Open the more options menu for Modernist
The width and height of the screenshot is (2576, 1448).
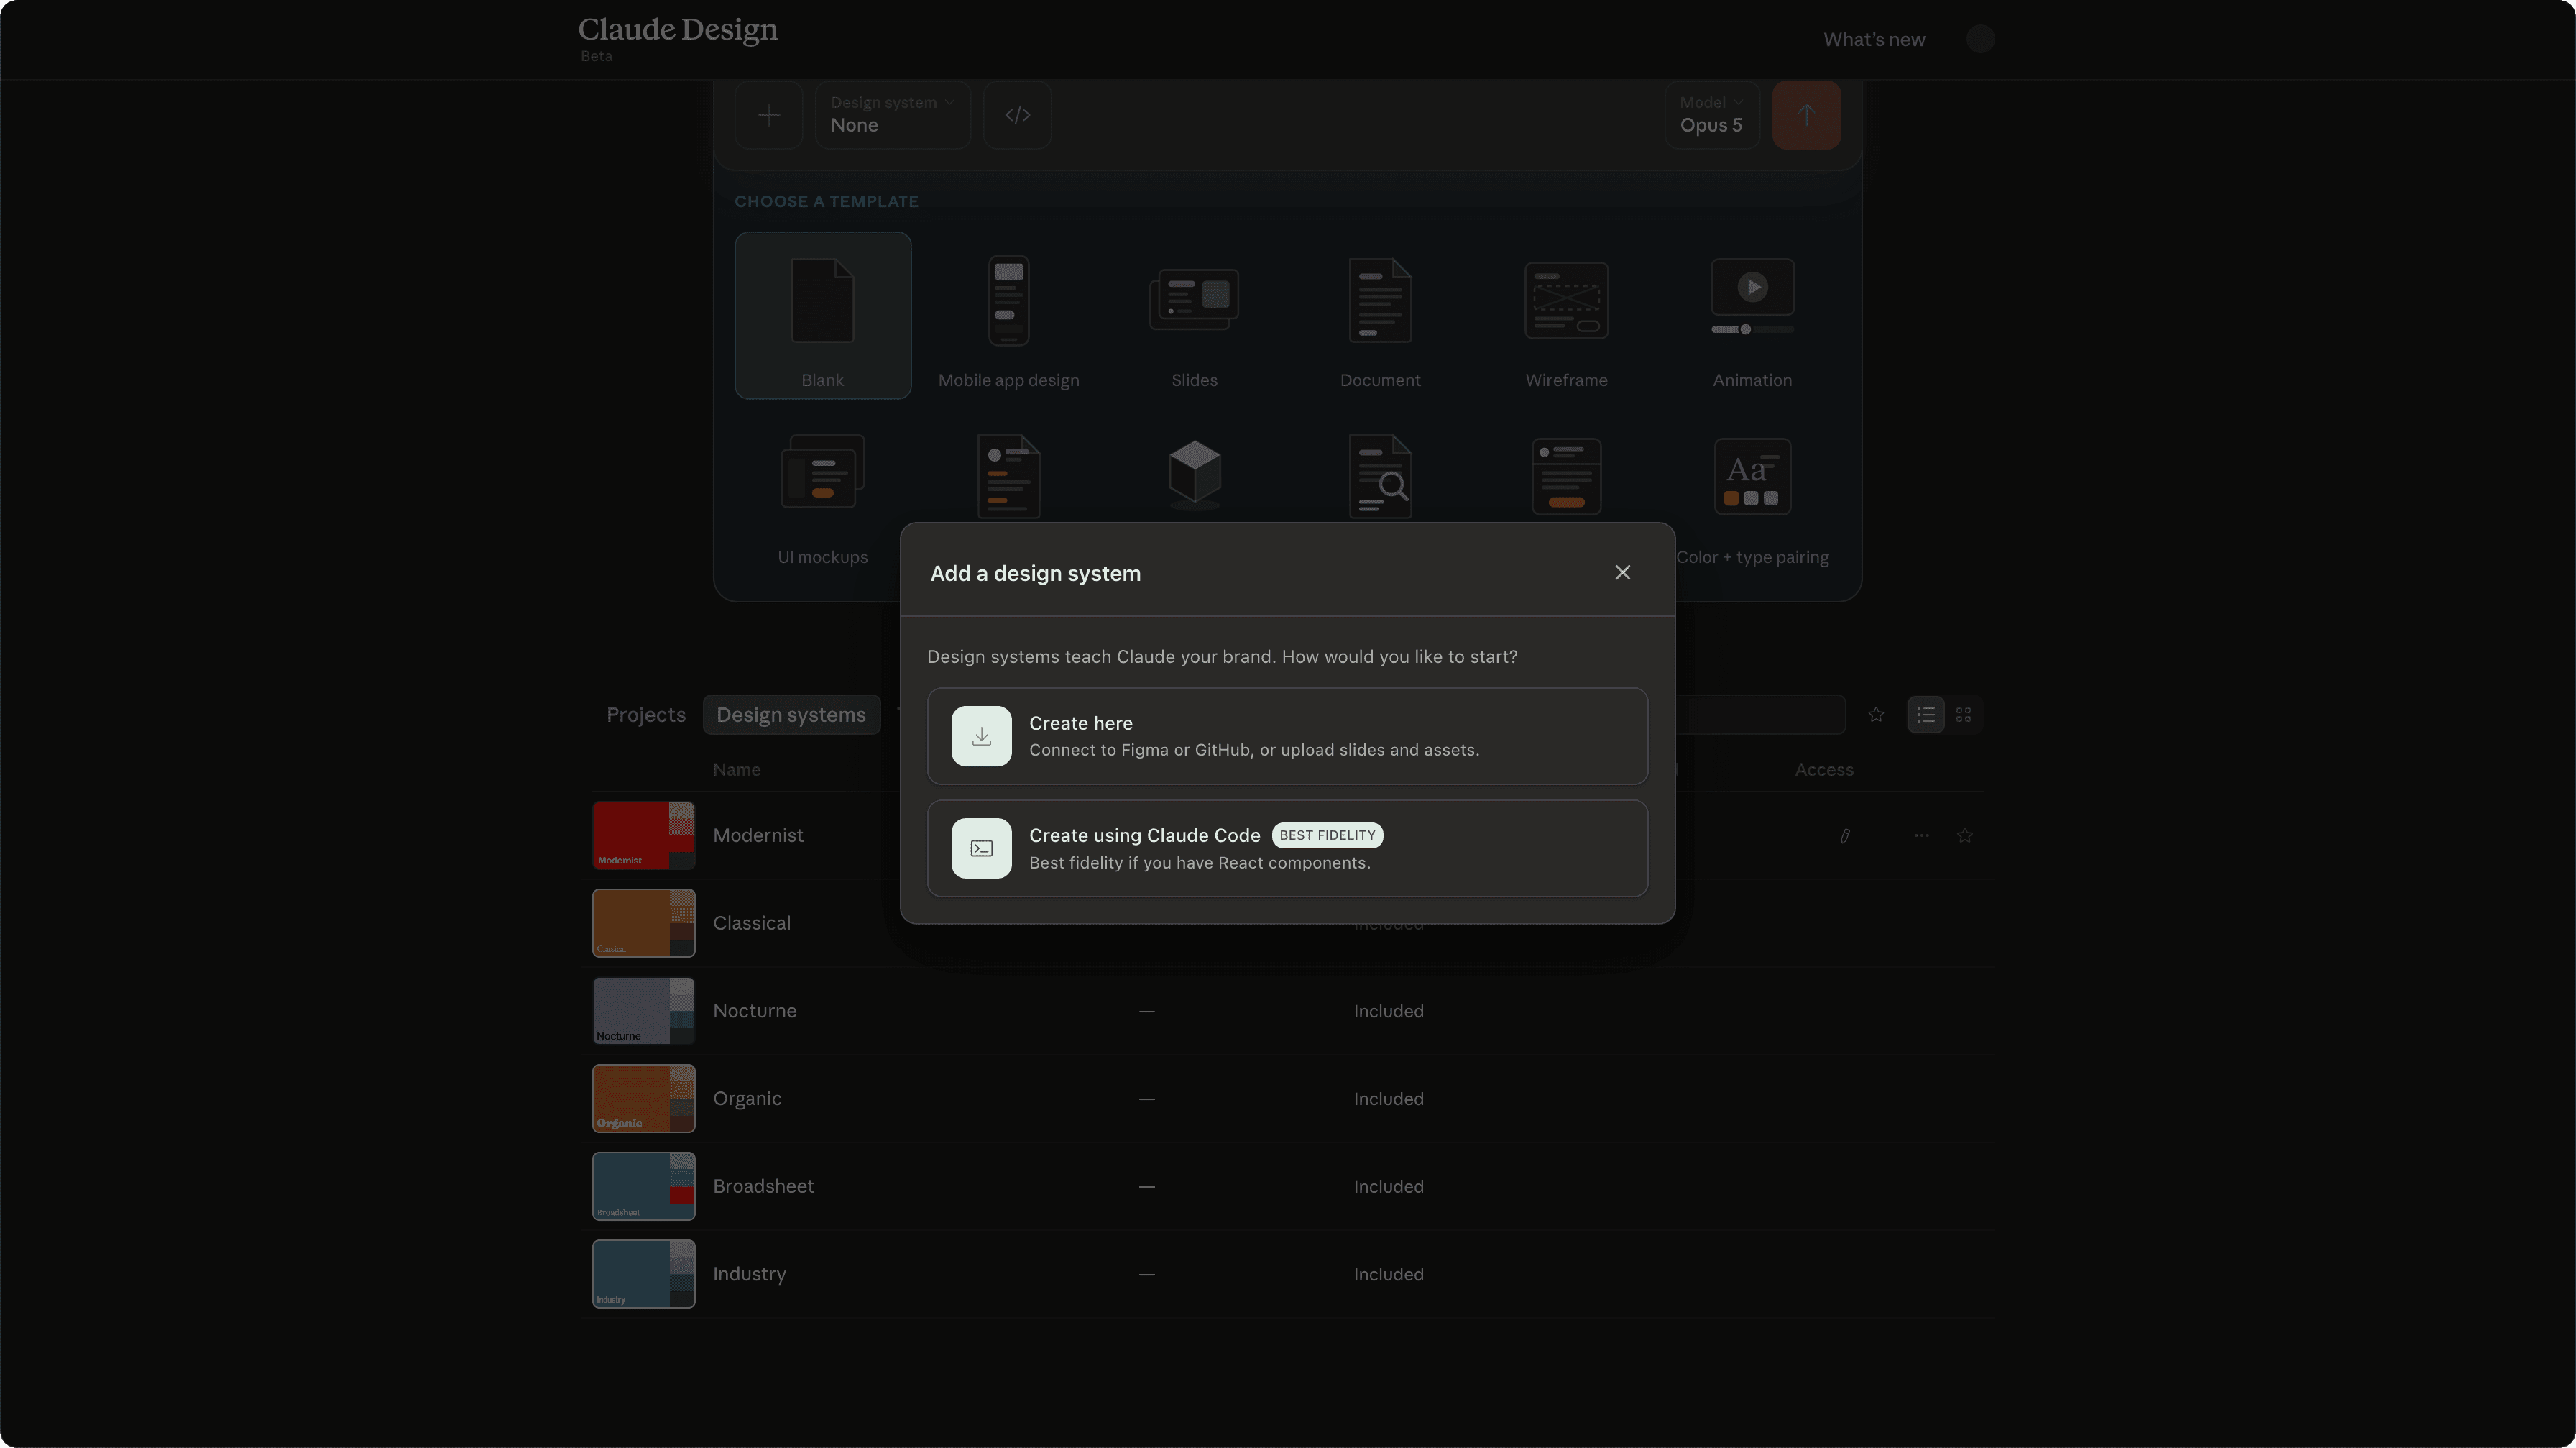[1921, 835]
